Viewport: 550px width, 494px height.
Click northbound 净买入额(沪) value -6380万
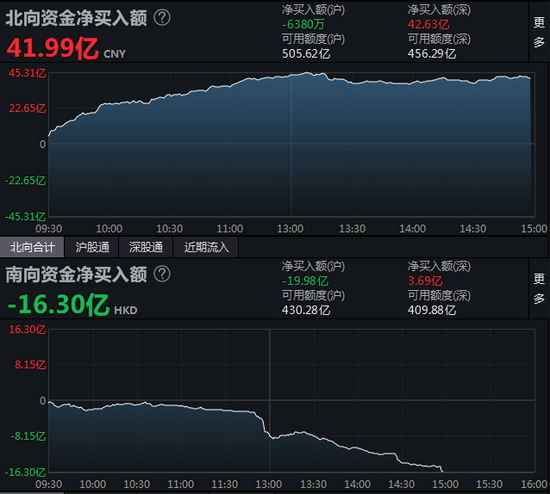[303, 24]
